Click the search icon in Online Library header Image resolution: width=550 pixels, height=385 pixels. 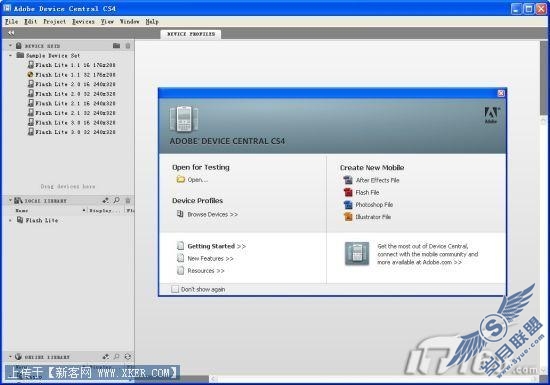point(116,357)
